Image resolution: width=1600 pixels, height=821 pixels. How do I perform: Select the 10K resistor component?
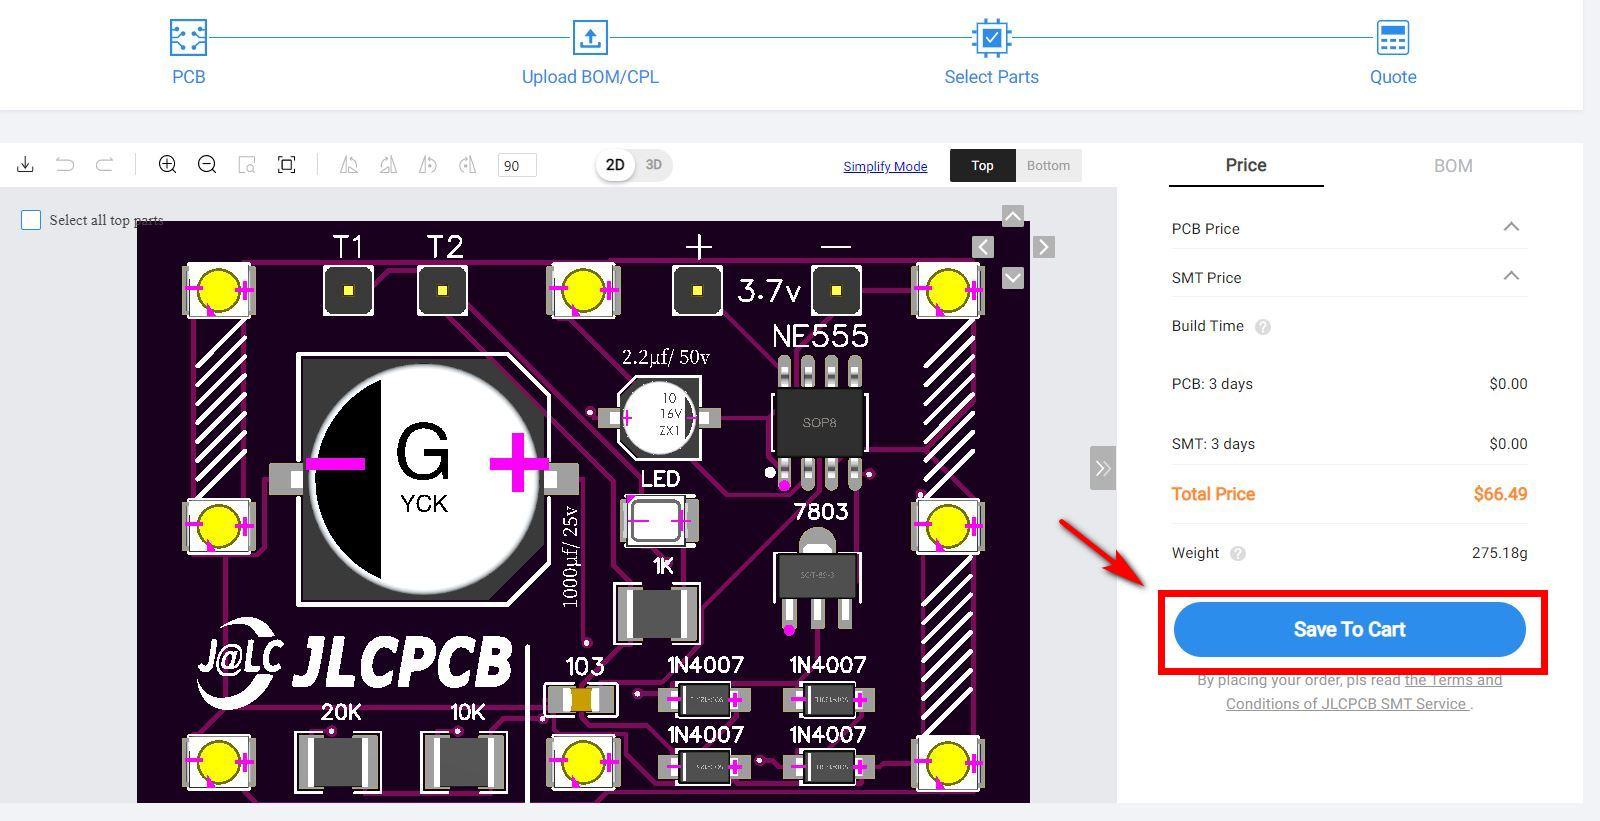464,761
